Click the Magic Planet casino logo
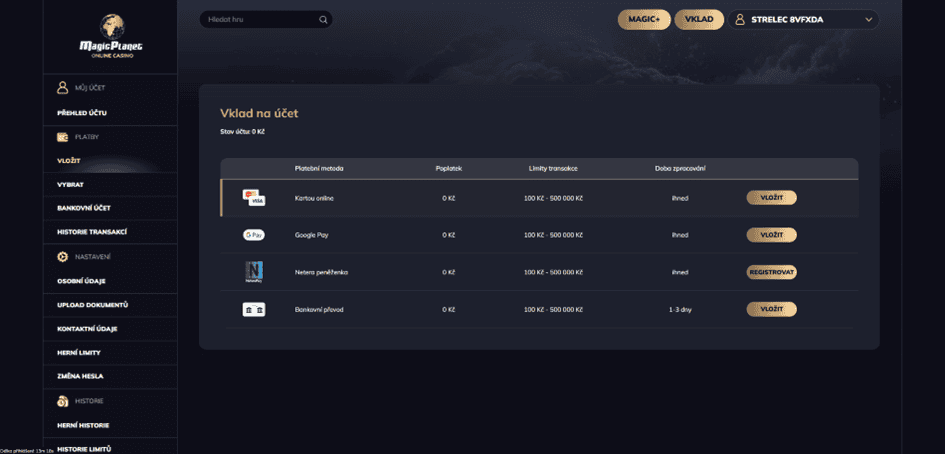Viewport: 945px width, 454px height. (x=111, y=36)
